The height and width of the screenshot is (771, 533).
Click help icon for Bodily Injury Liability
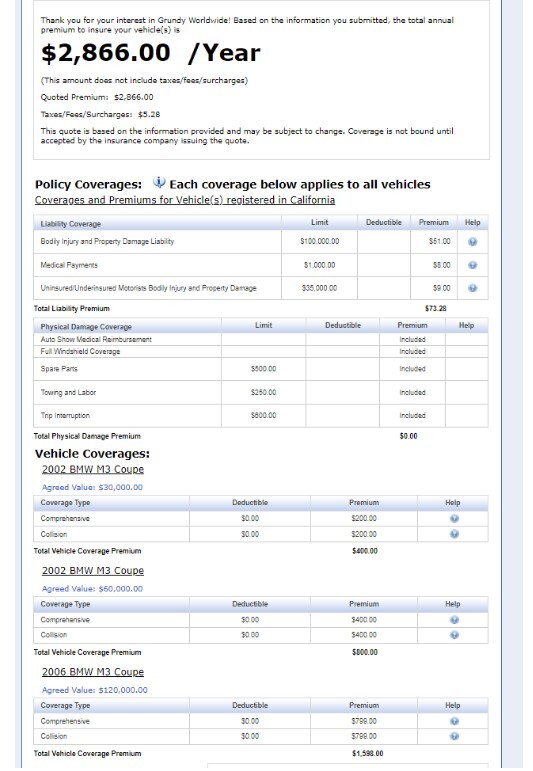click(x=472, y=242)
